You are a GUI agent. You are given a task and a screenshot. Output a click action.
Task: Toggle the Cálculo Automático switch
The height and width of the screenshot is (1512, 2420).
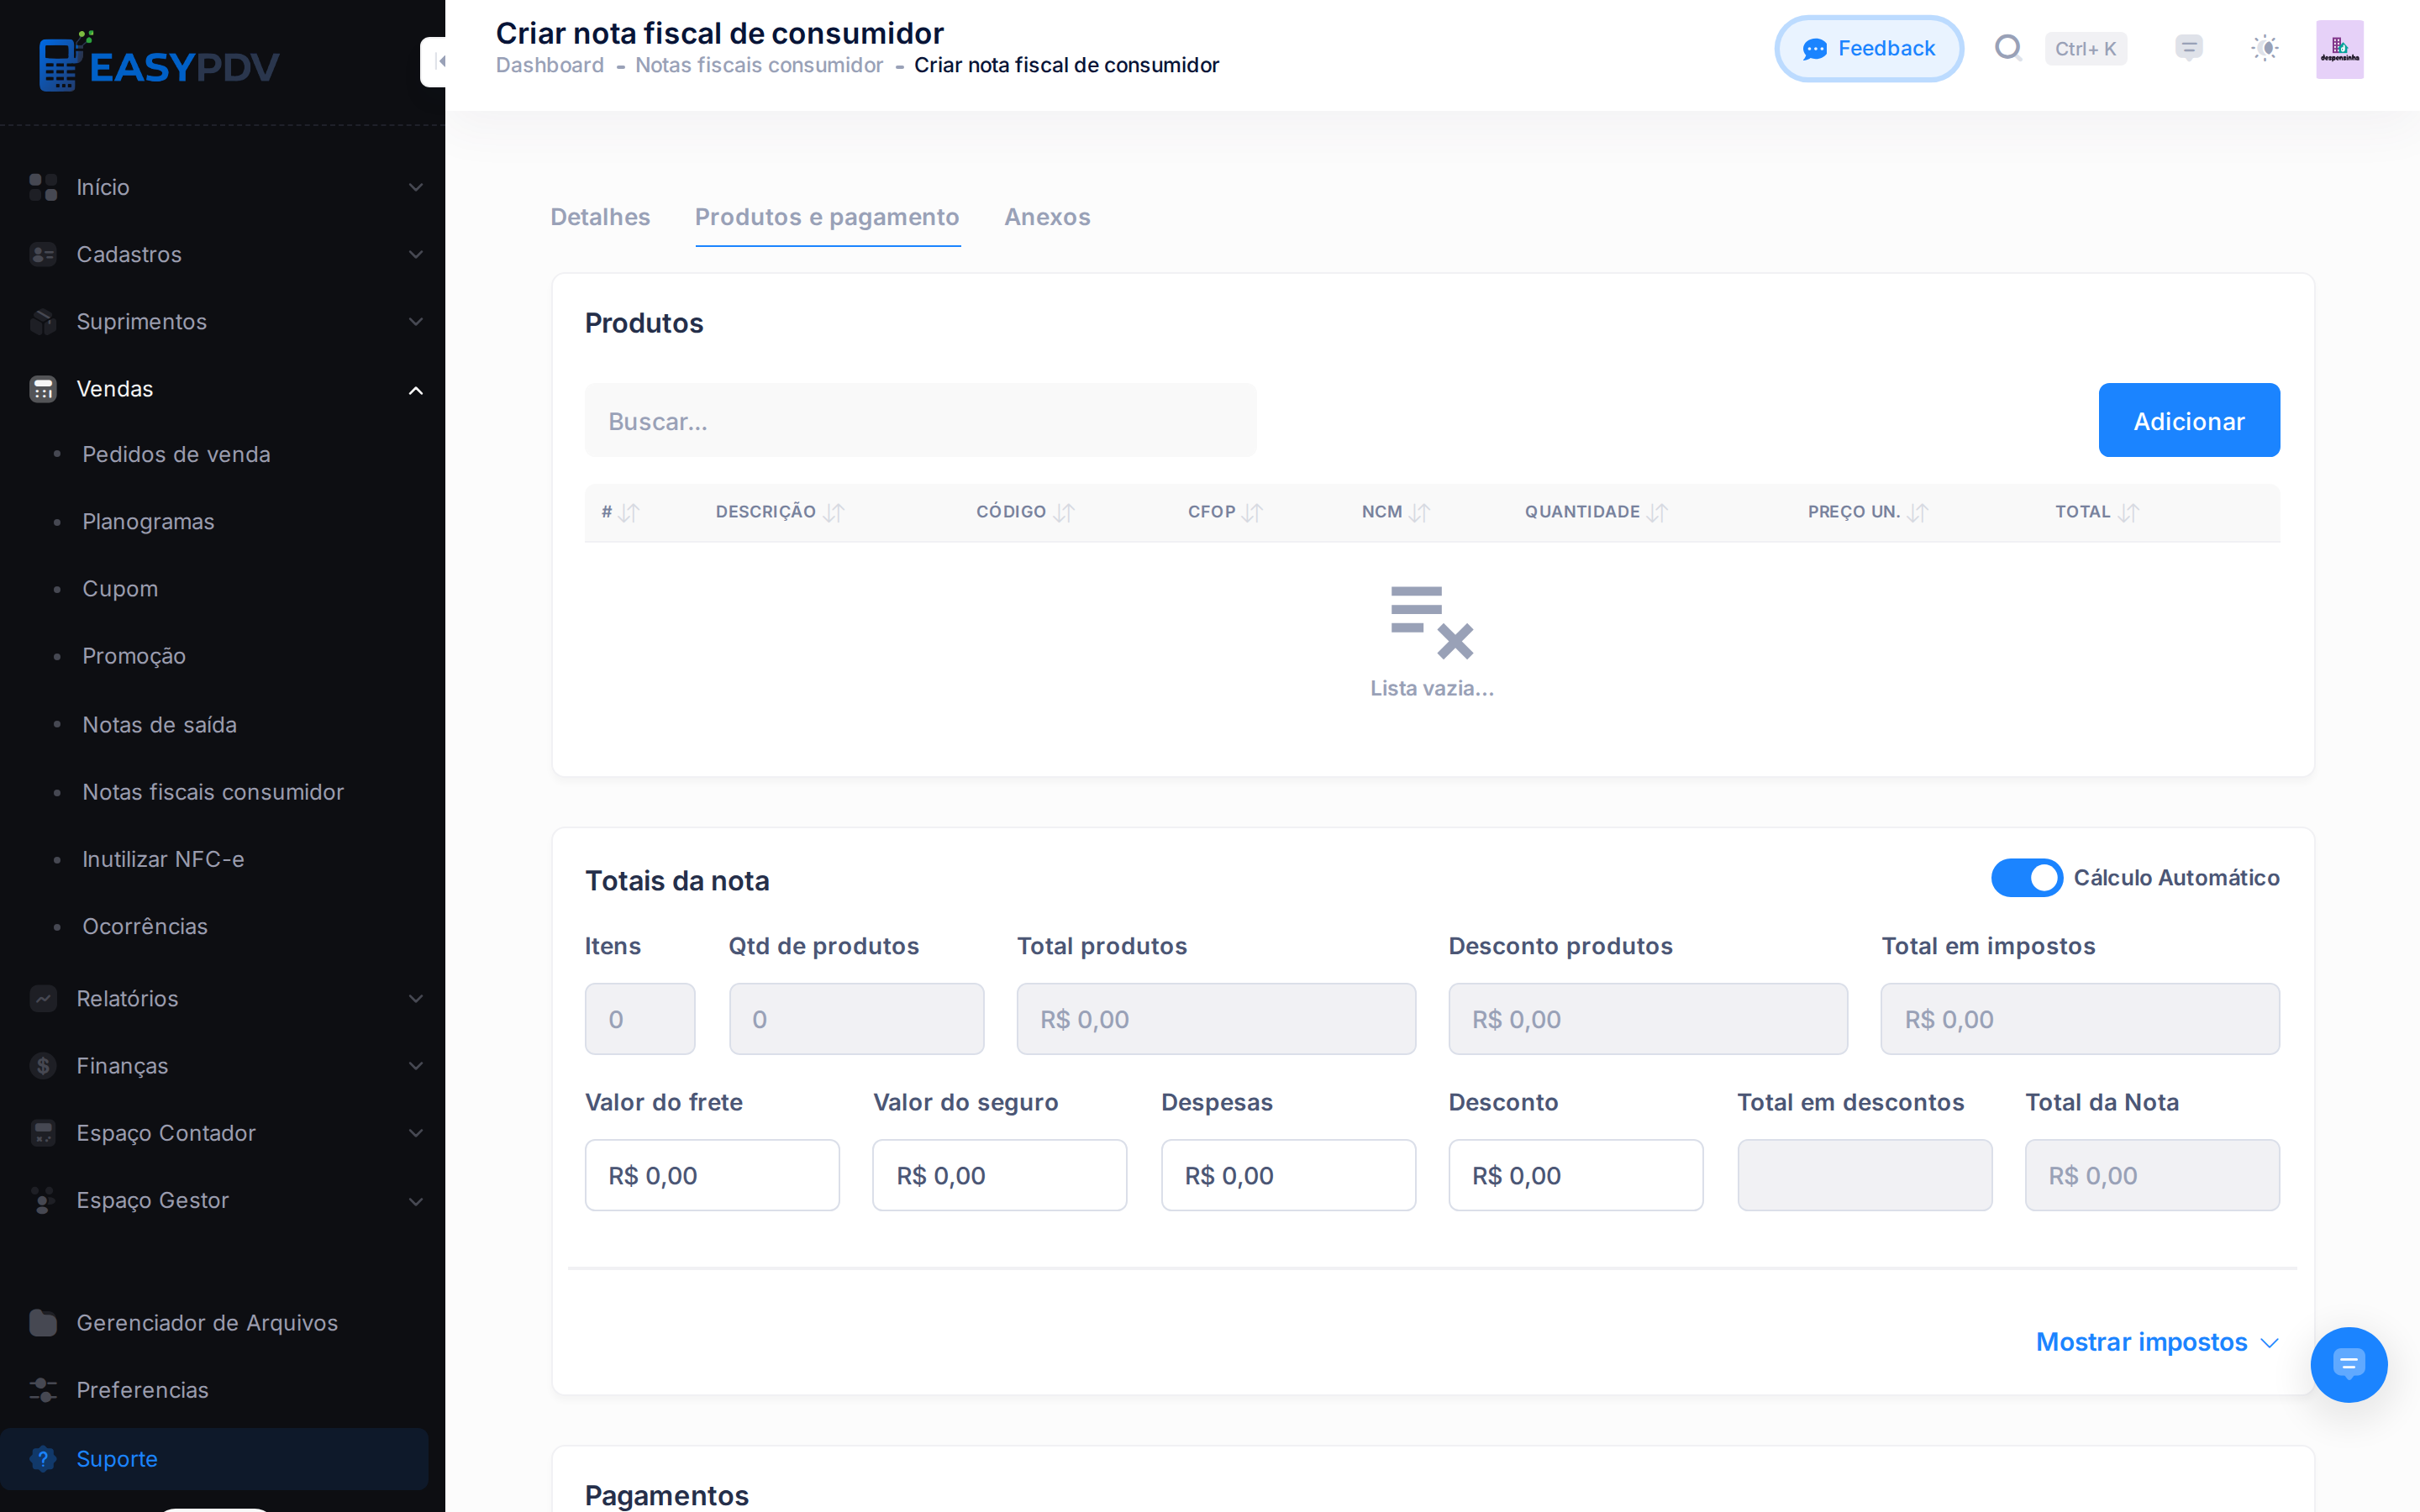click(2026, 878)
